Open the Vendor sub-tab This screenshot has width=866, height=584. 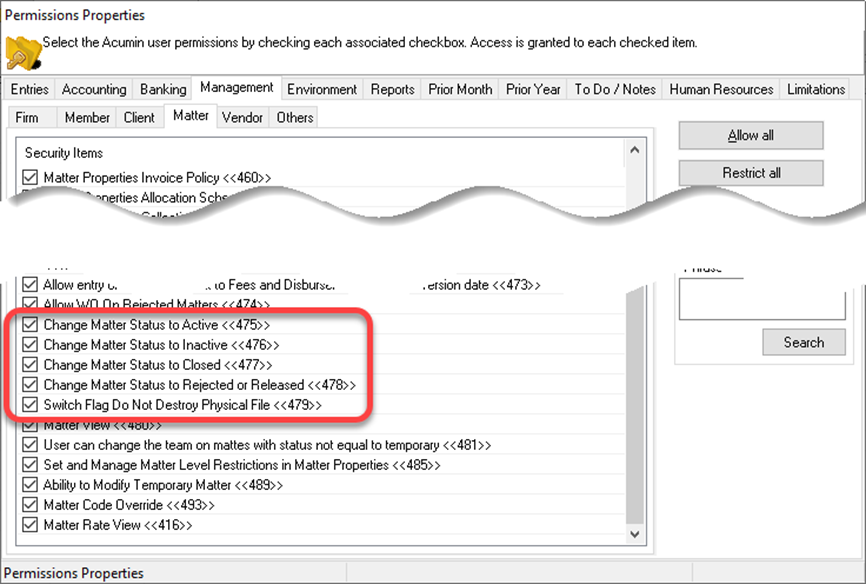point(242,117)
